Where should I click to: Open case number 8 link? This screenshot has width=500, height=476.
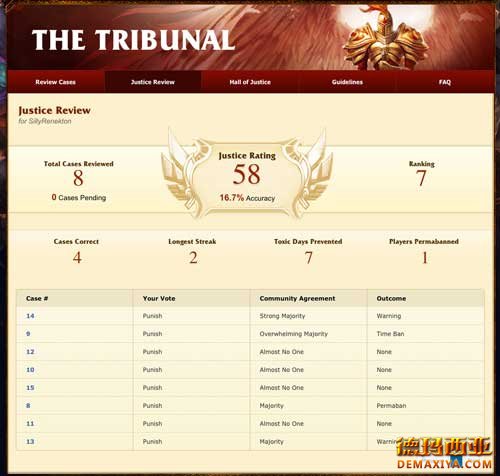[28, 406]
